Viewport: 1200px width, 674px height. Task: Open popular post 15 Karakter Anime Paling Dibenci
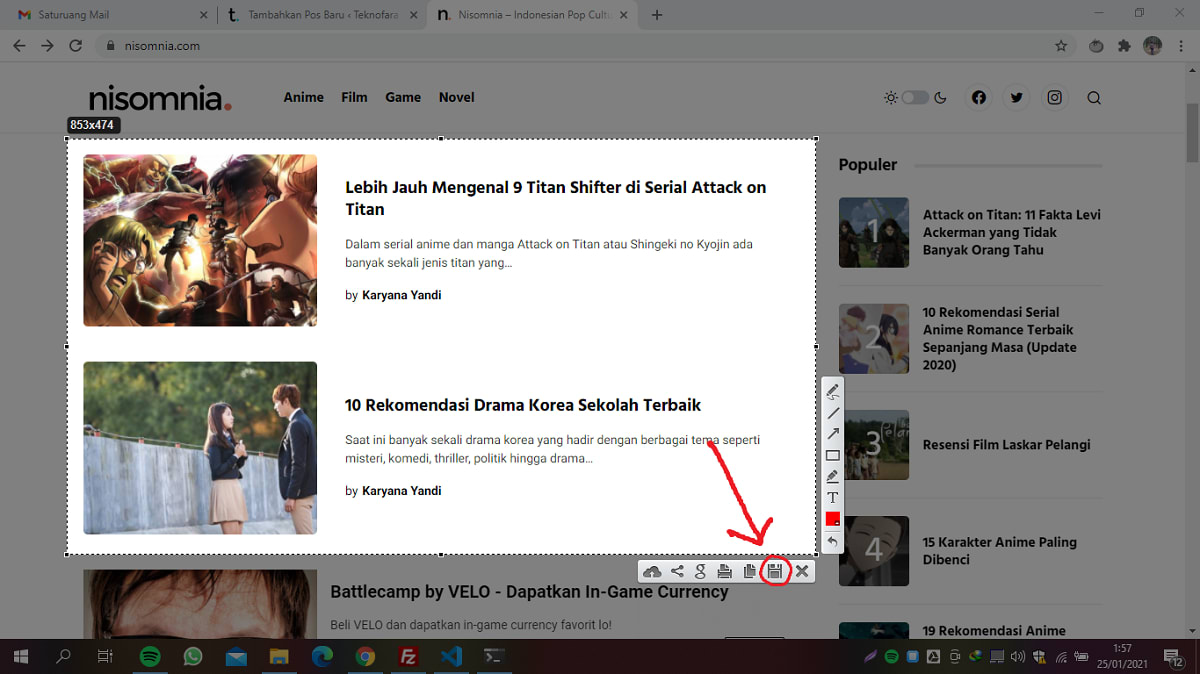1000,551
